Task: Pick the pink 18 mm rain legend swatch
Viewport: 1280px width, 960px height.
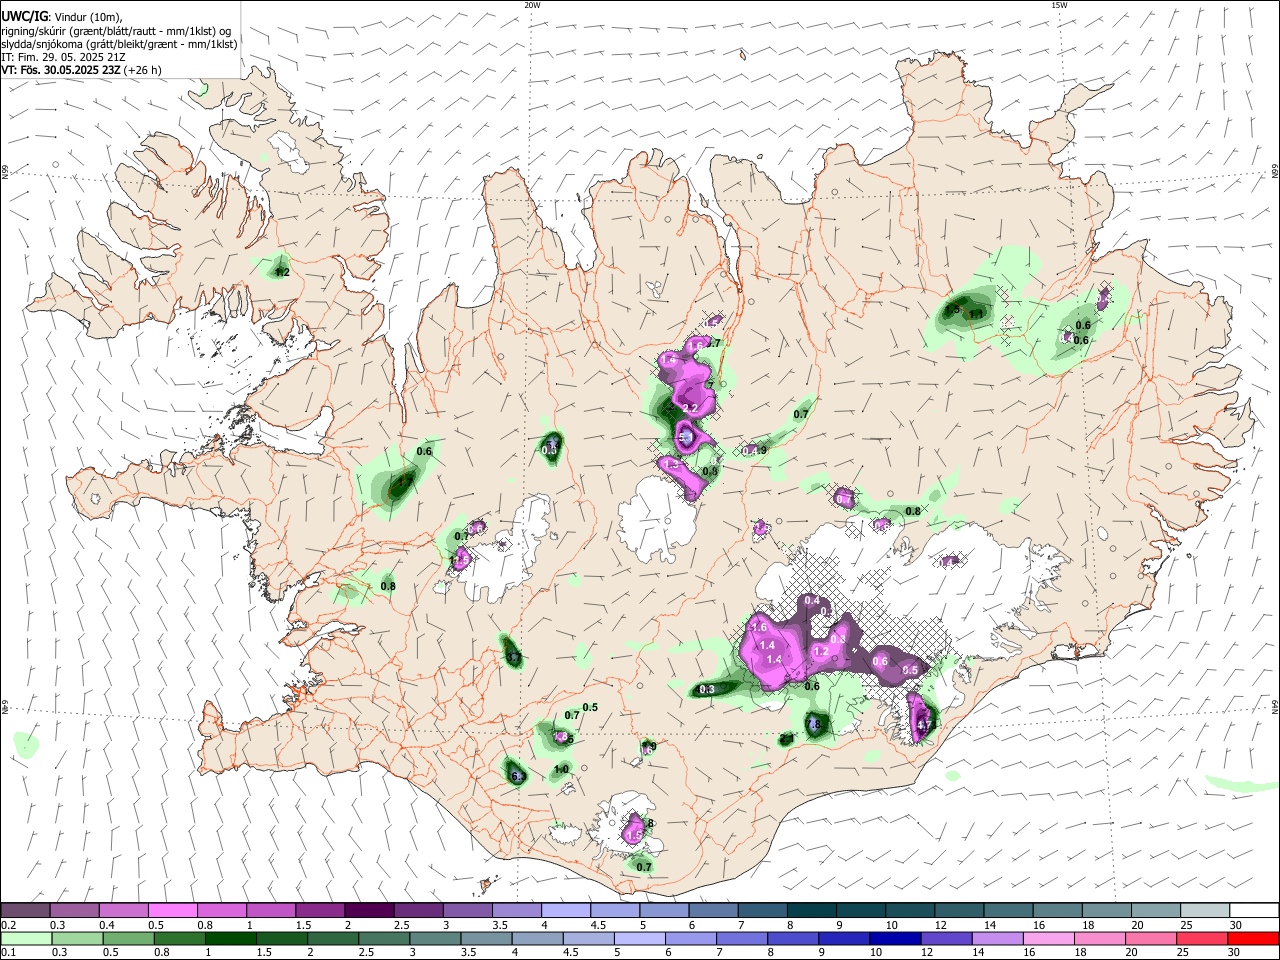Action: [1100, 938]
